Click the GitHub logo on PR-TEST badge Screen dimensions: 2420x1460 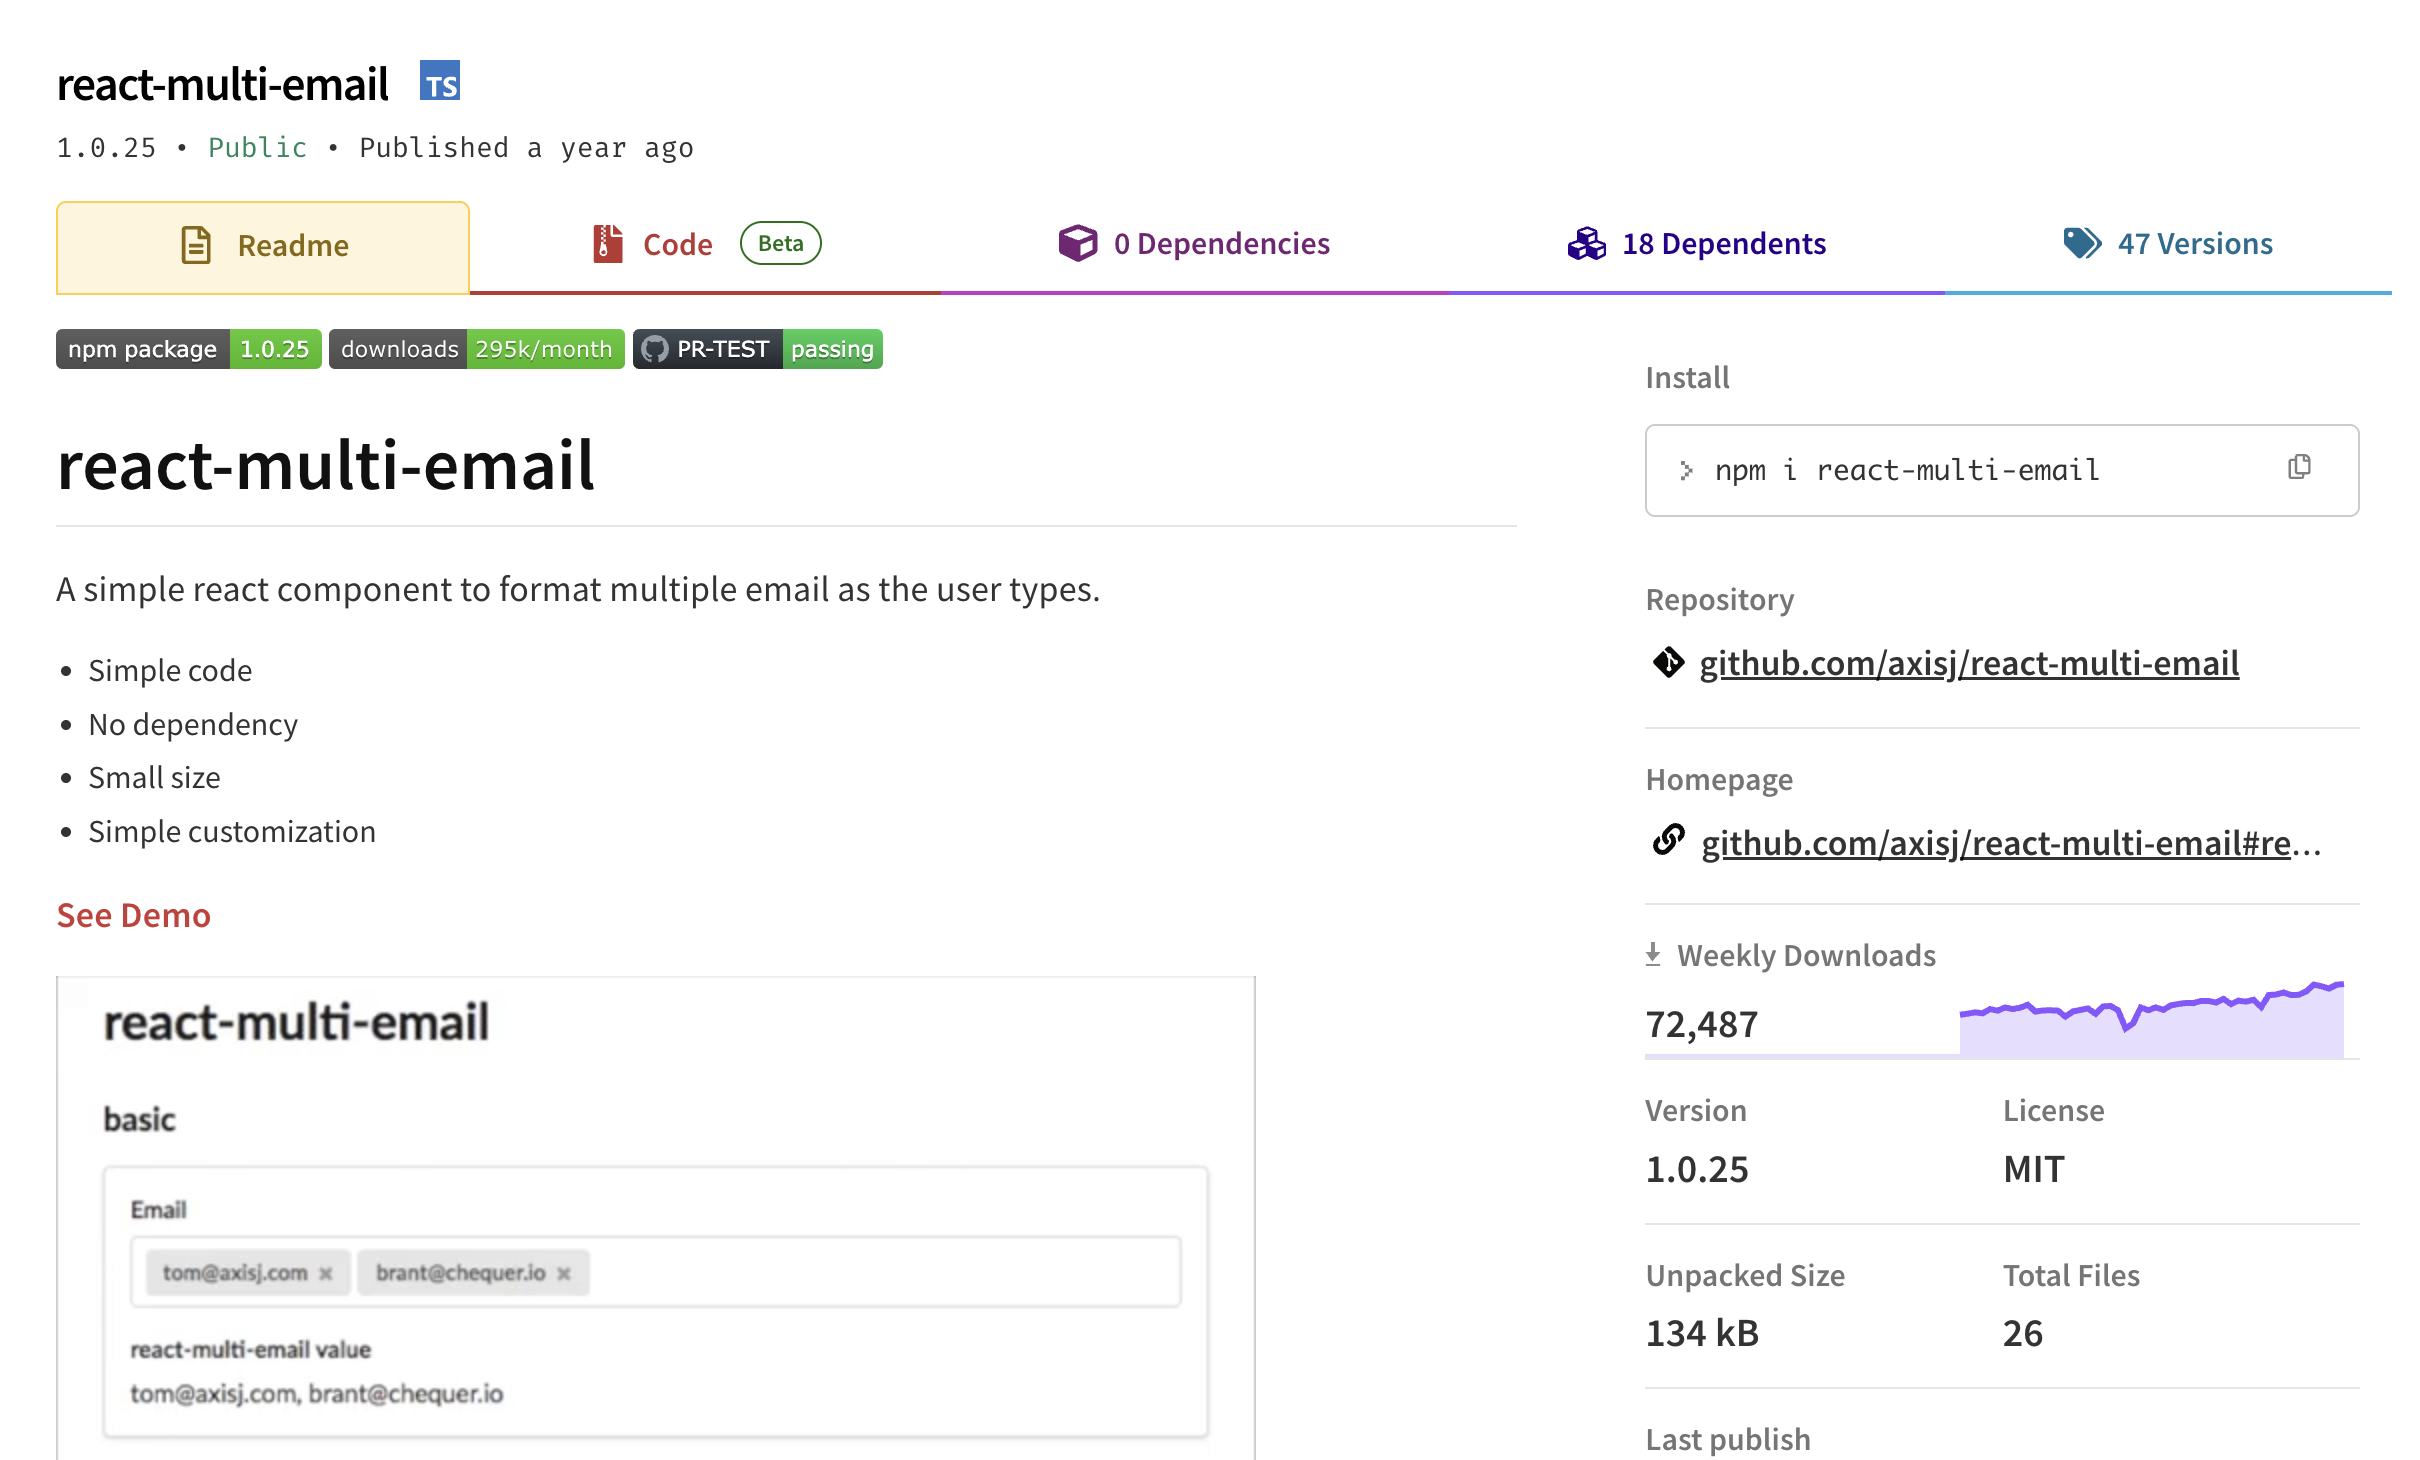pos(657,349)
